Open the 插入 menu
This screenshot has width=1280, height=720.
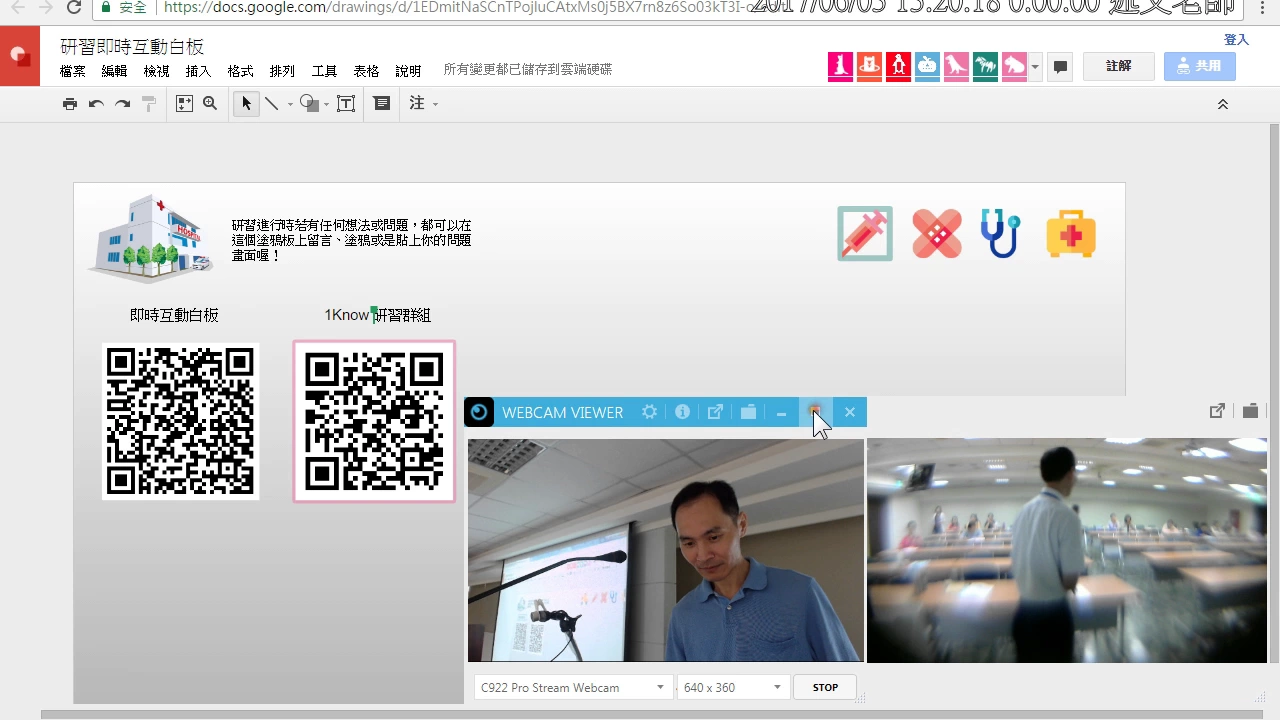click(198, 71)
